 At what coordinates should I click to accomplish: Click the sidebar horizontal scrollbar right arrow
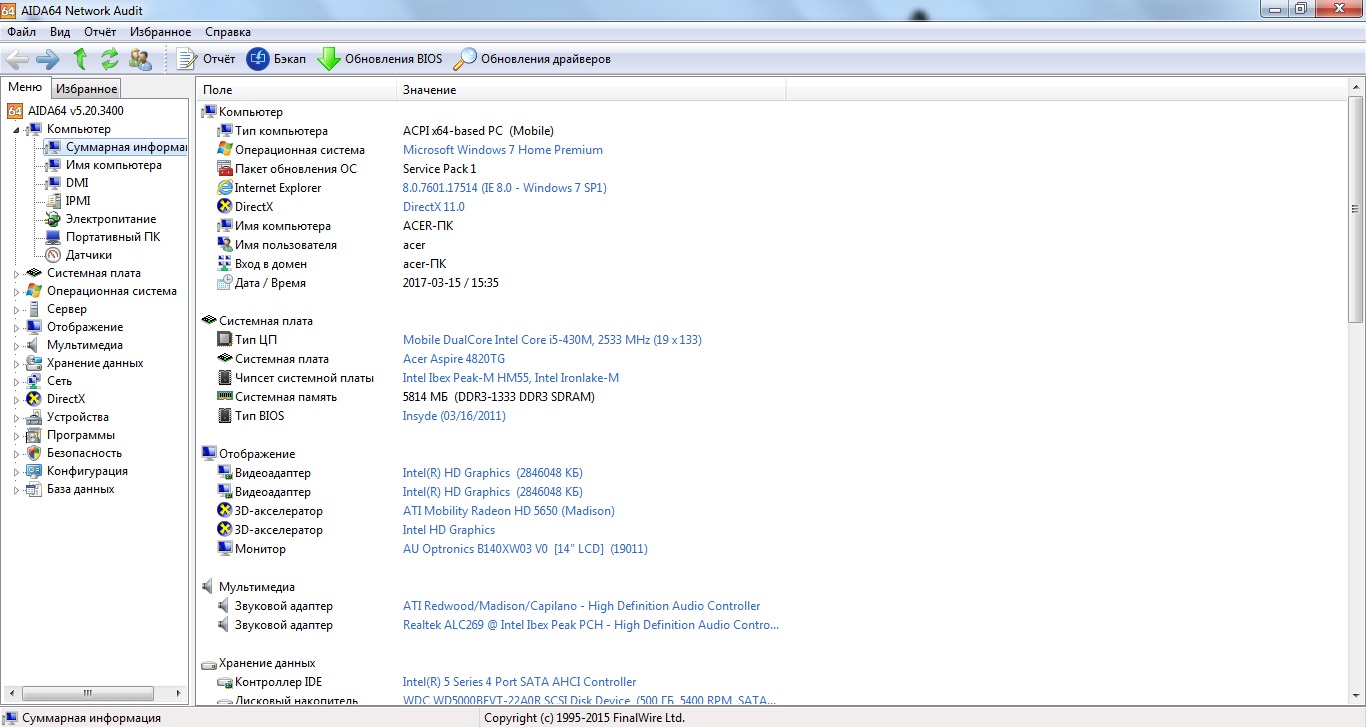180,693
